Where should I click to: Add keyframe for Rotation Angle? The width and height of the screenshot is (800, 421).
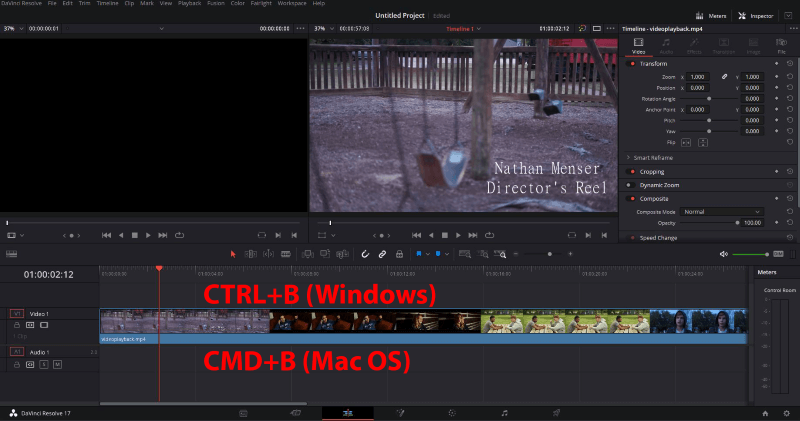[x=777, y=99]
